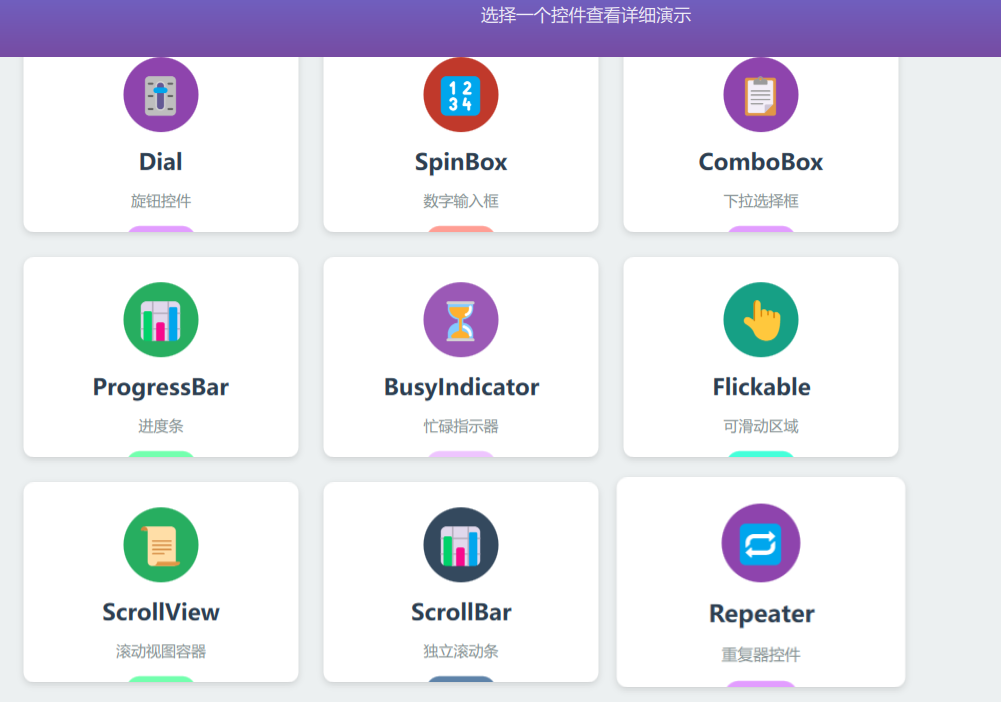Click the text 数字输入框

pyautogui.click(x=461, y=201)
